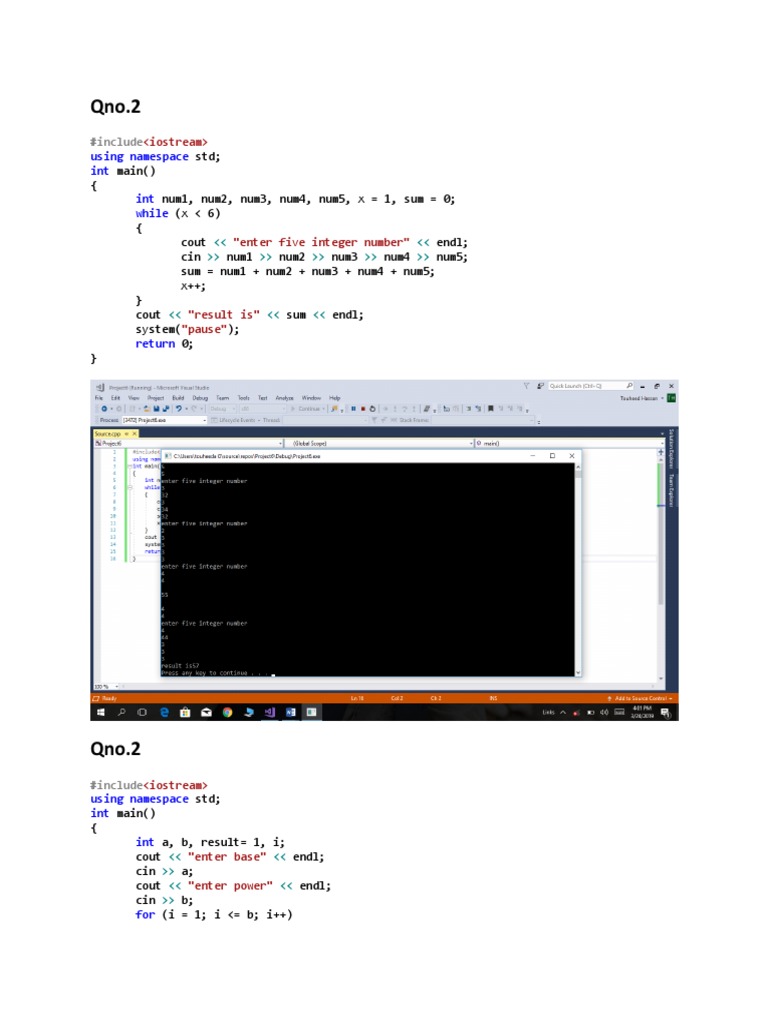Screen dimensions: 768x1024
Task: Collapse the int main() code block
Action: coord(132,466)
